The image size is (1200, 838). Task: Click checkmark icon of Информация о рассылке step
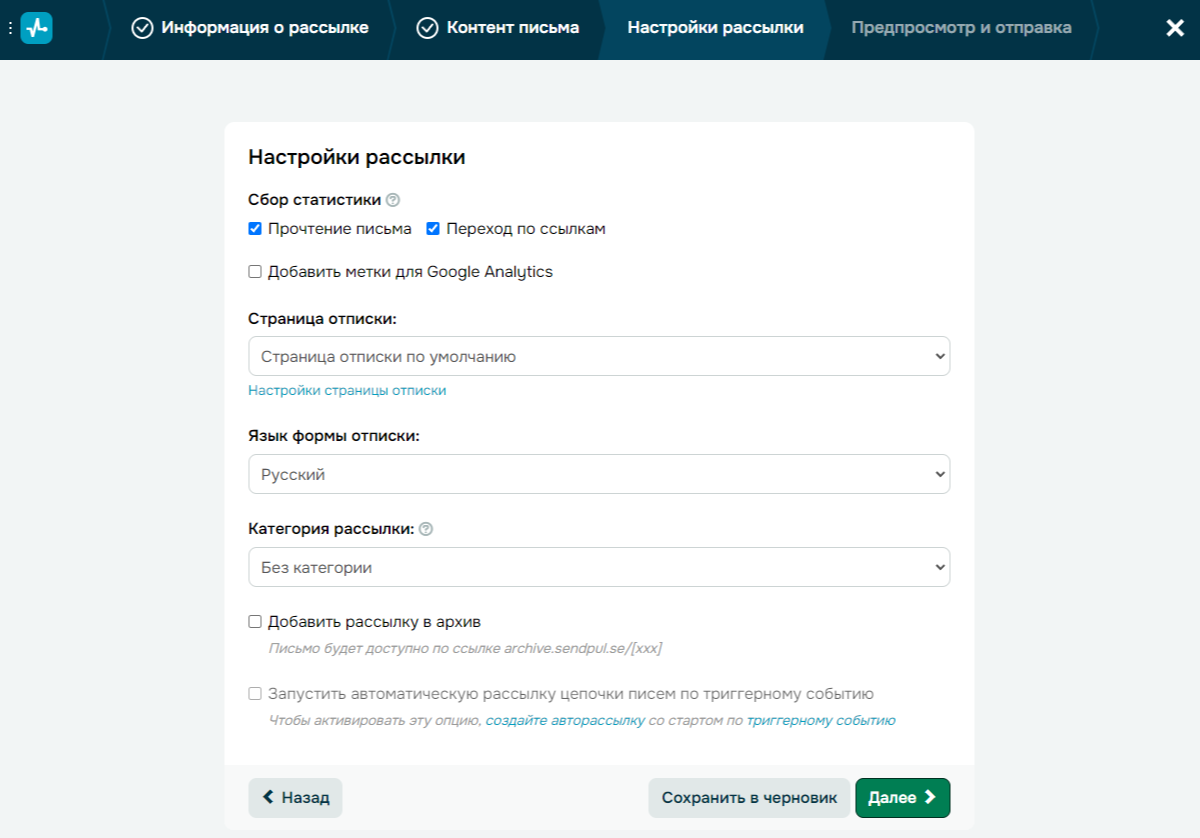(142, 28)
